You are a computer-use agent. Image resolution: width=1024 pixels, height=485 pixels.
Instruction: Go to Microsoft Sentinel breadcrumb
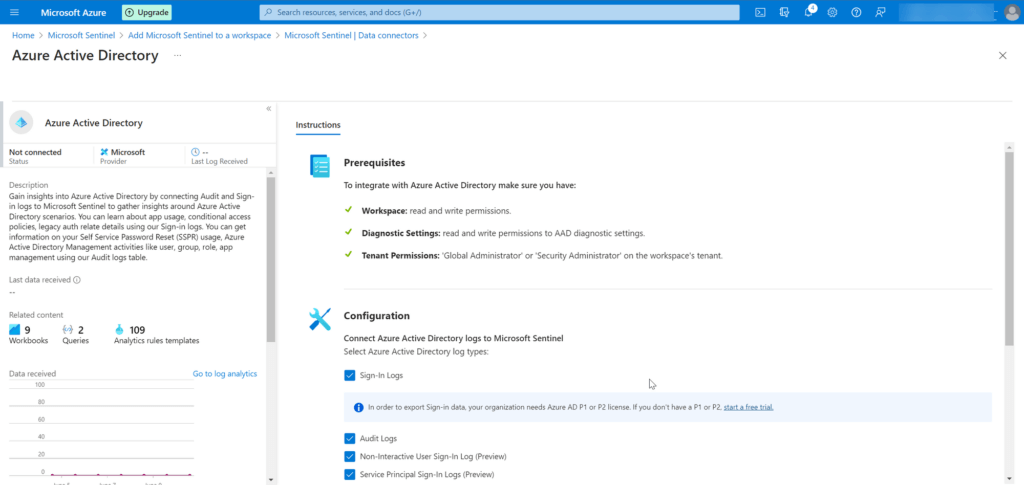[x=82, y=35]
